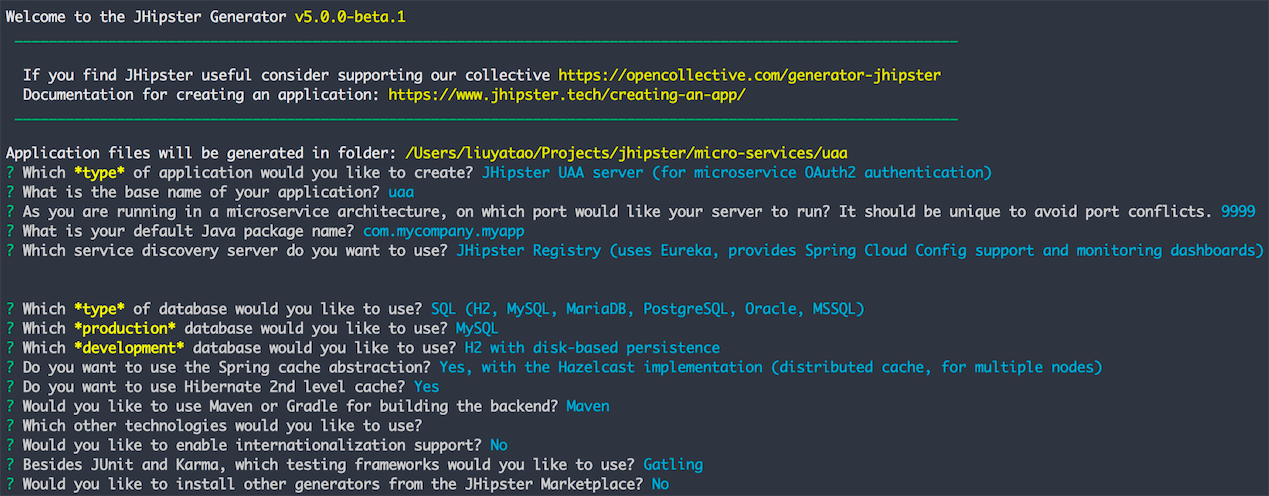Click the question mark before 'Which other technologies'
1269x496 pixels.
click(9, 426)
